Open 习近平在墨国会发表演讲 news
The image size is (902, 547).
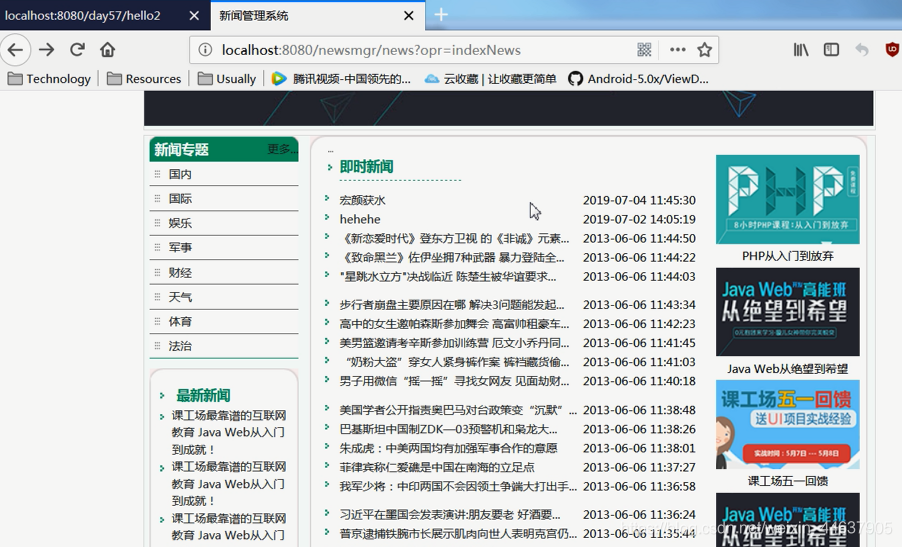450,514
